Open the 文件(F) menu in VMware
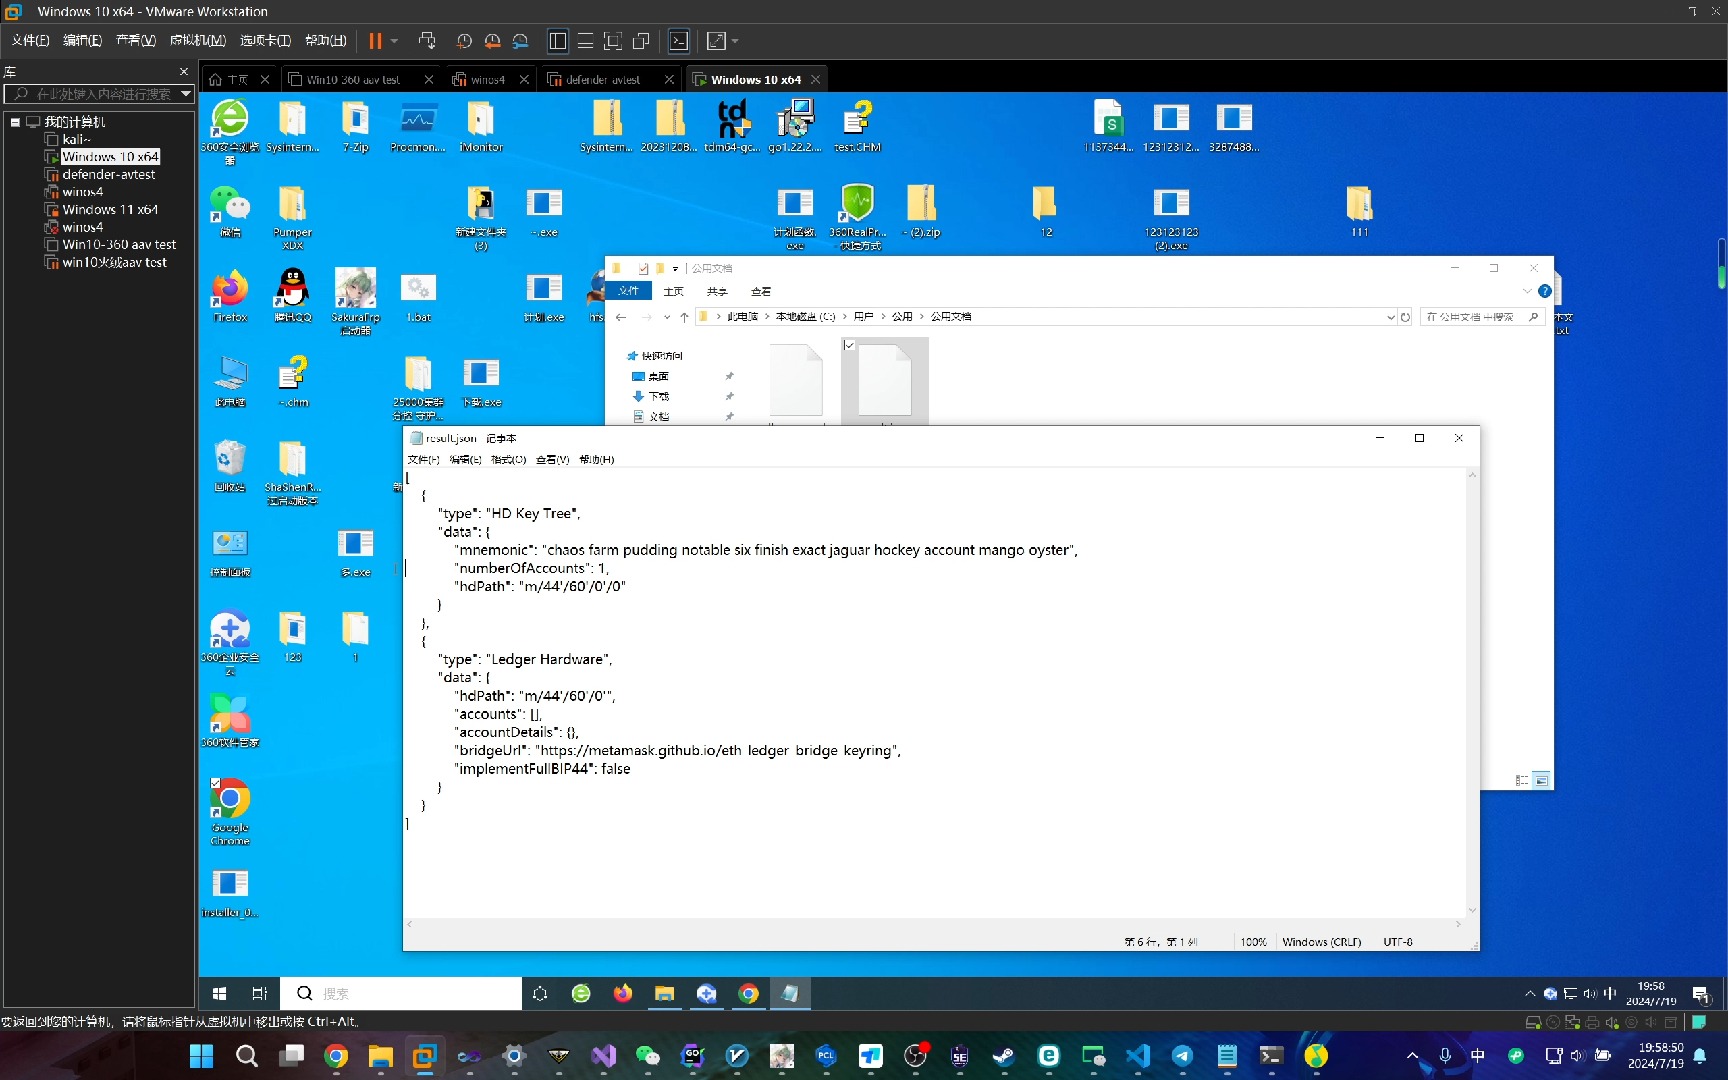Viewport: 1728px width, 1080px height. tap(30, 40)
